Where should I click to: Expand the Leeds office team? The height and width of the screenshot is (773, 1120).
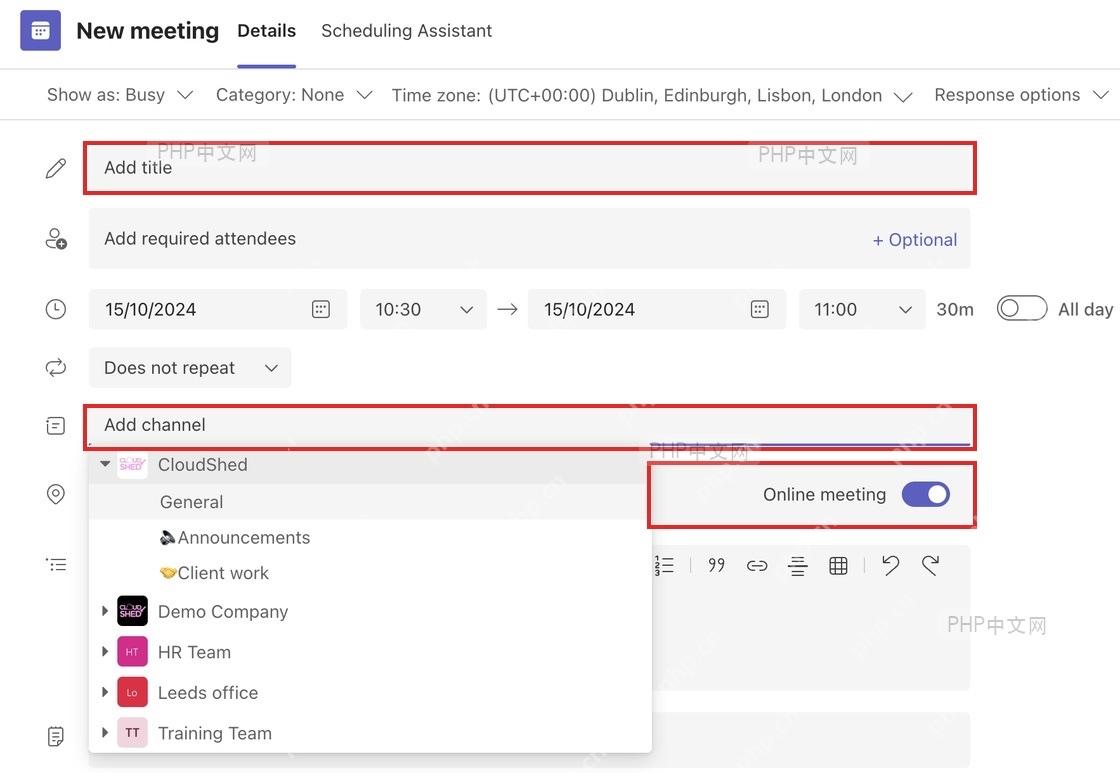pos(105,692)
